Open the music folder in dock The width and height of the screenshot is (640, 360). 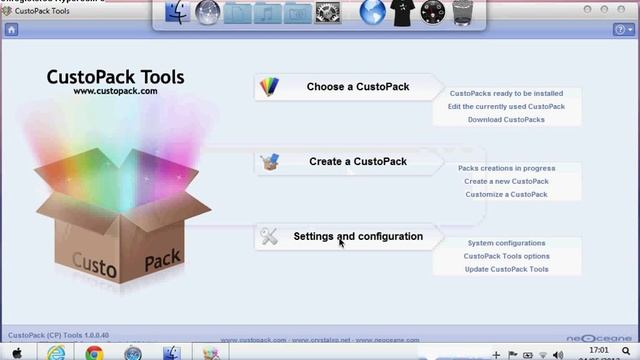click(268, 13)
